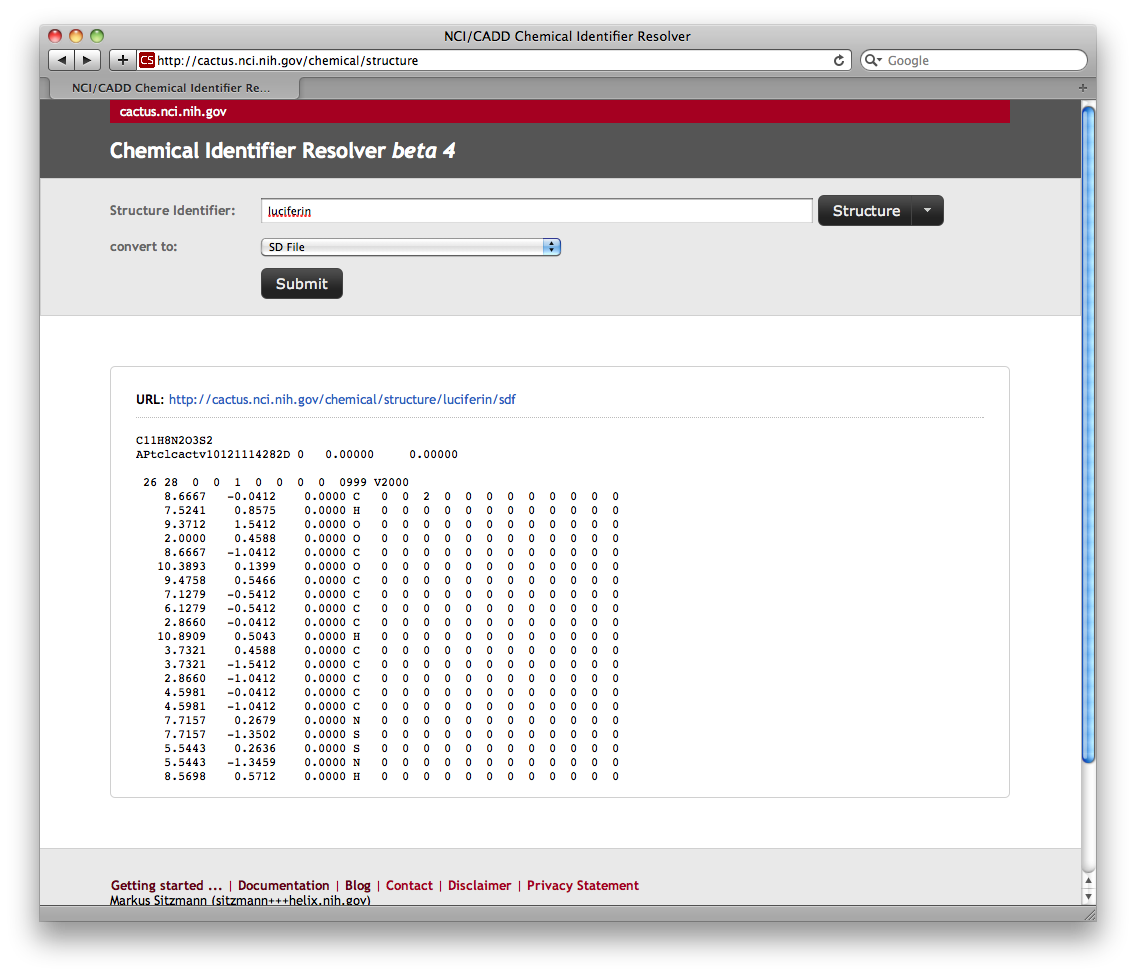The height and width of the screenshot is (976, 1136).
Task: Open the Contact footer link
Action: pyautogui.click(x=409, y=885)
